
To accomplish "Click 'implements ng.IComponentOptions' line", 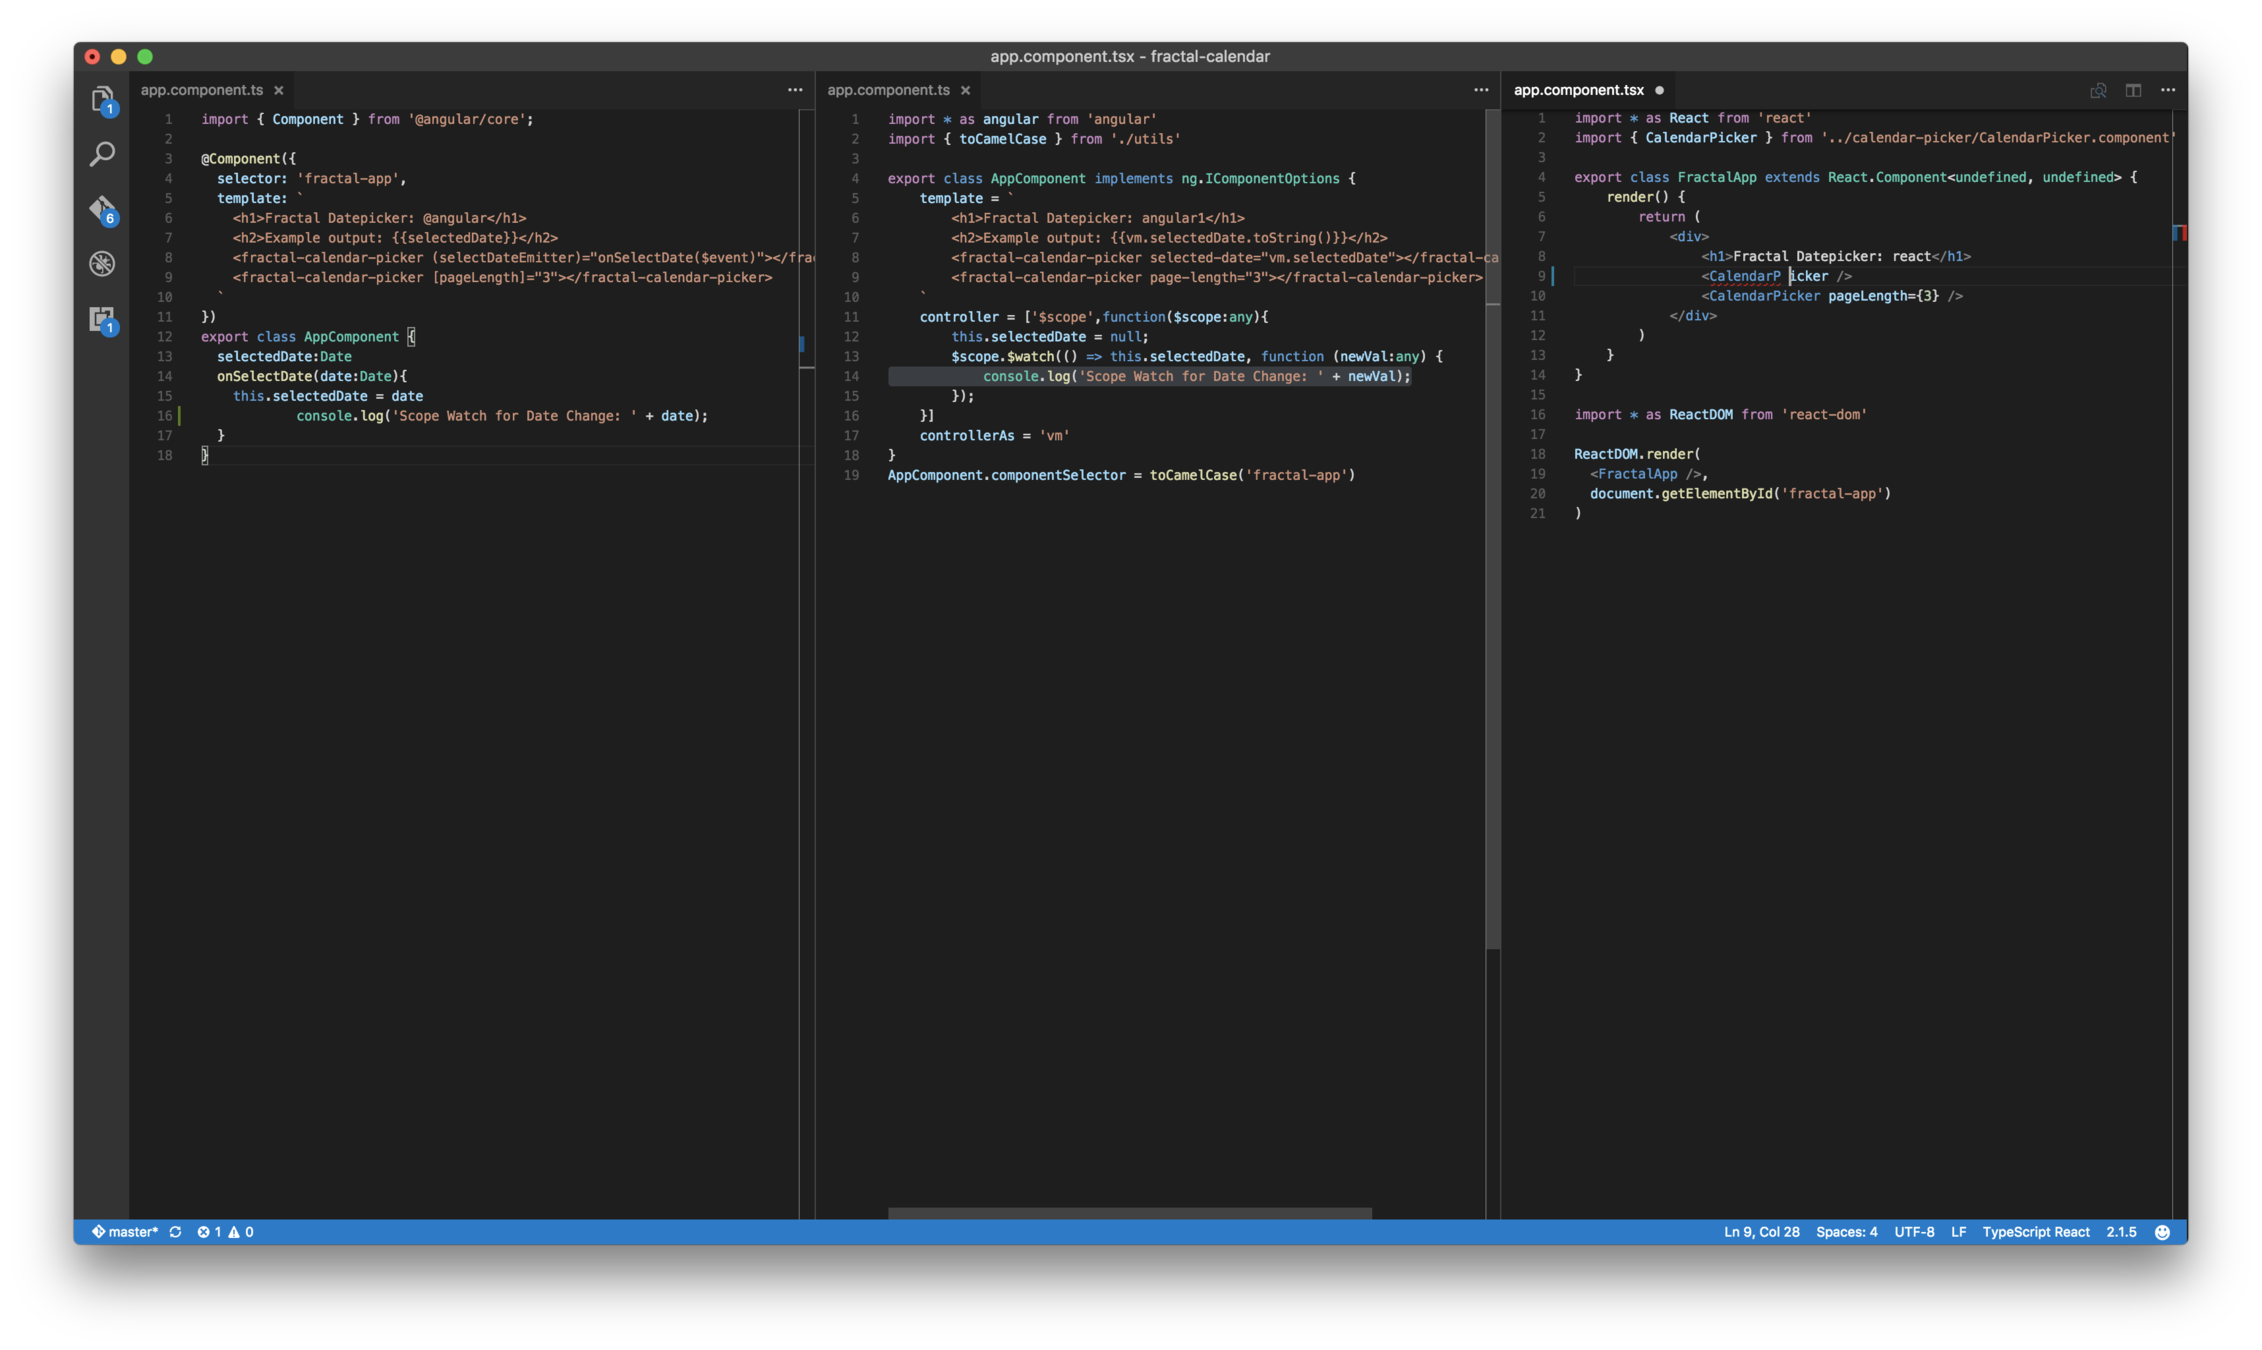I will (1121, 178).
